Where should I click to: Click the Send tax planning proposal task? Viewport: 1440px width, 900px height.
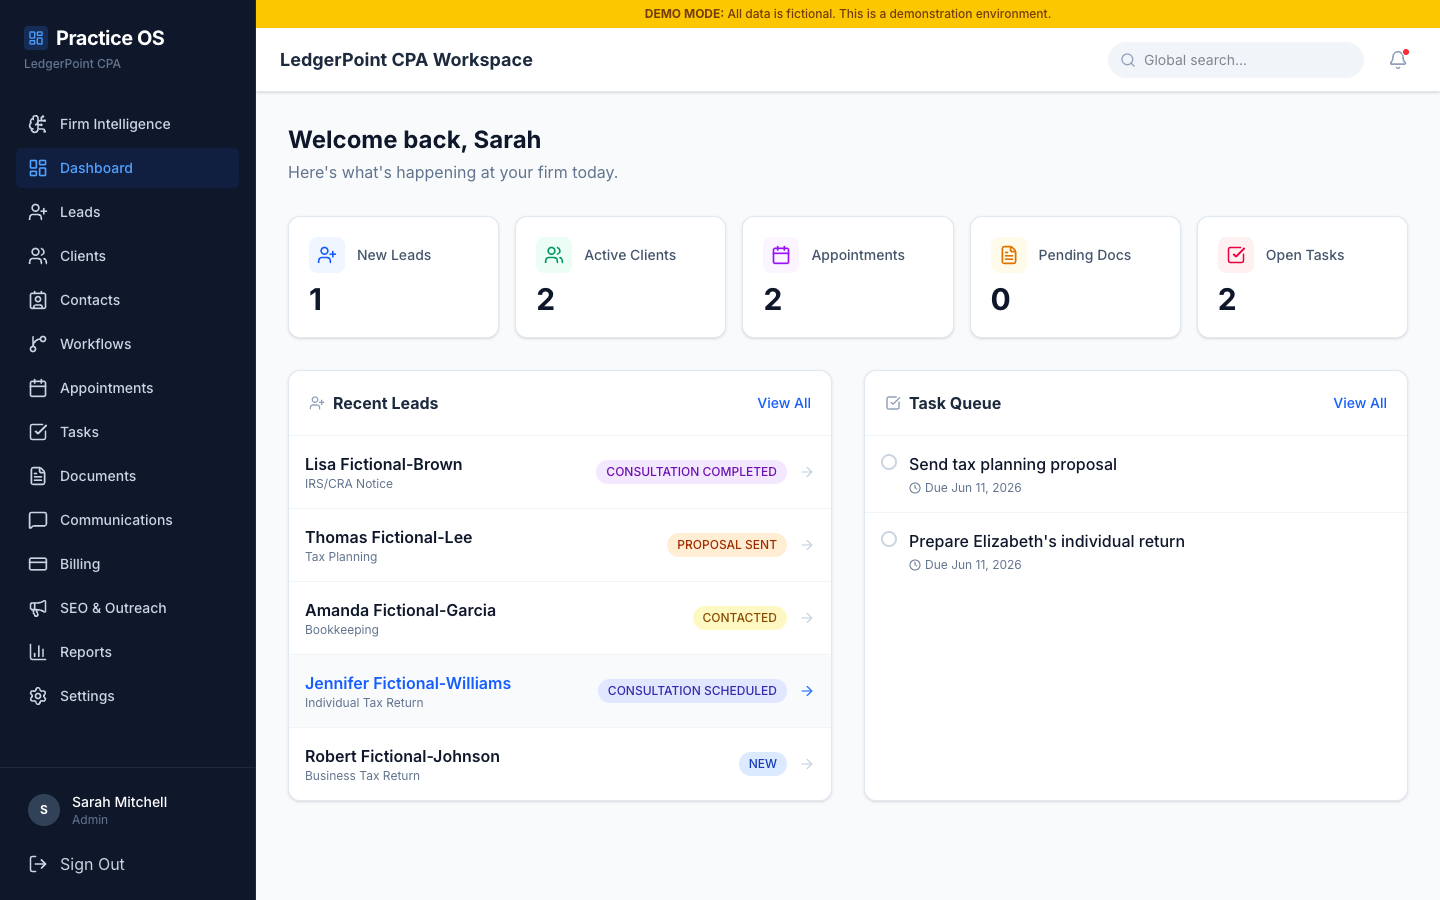click(x=1013, y=464)
